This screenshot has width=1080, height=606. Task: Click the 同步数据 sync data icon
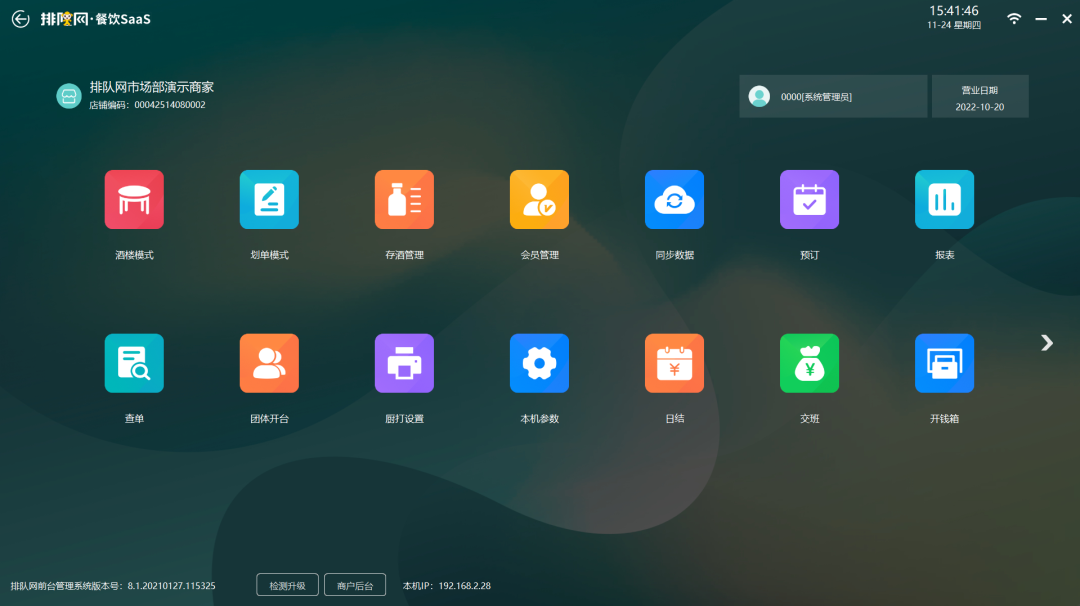pos(674,200)
